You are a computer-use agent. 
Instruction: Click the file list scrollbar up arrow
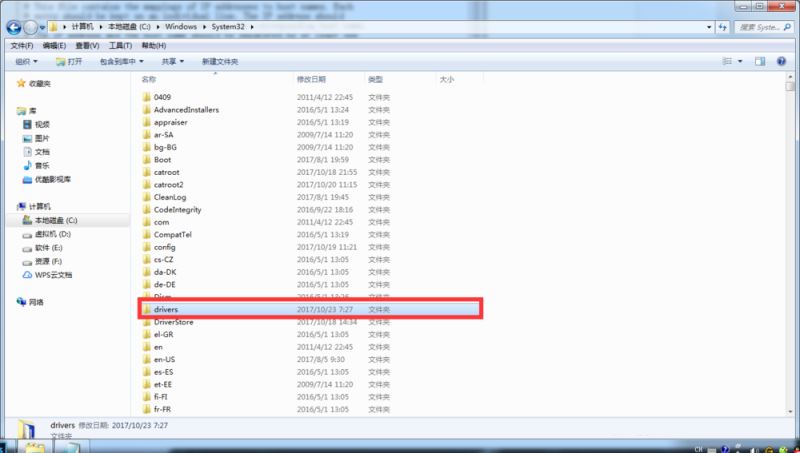(x=790, y=77)
